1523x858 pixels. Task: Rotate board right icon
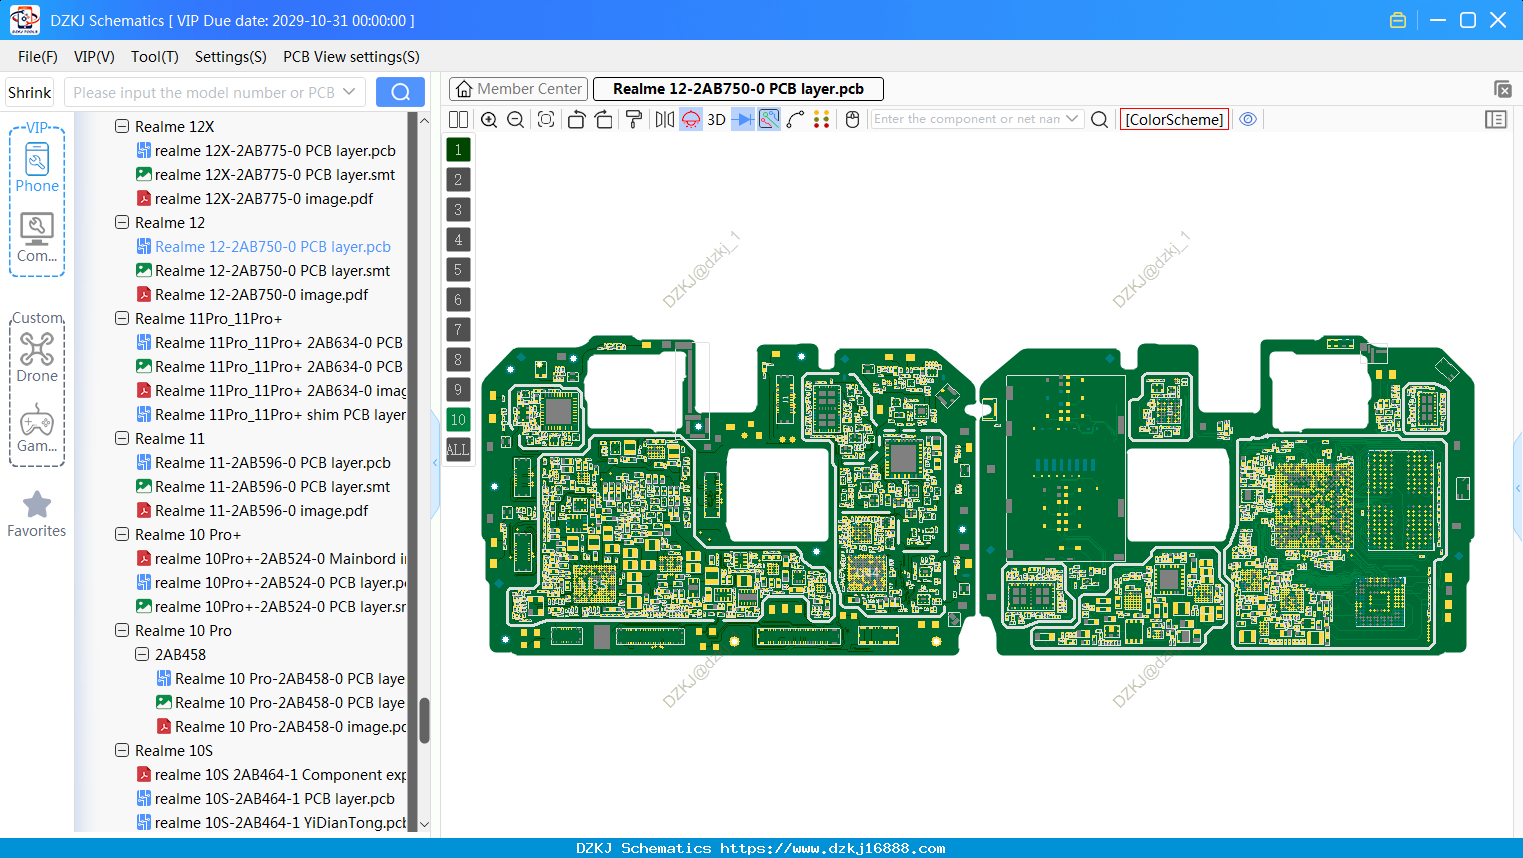pyautogui.click(x=603, y=119)
